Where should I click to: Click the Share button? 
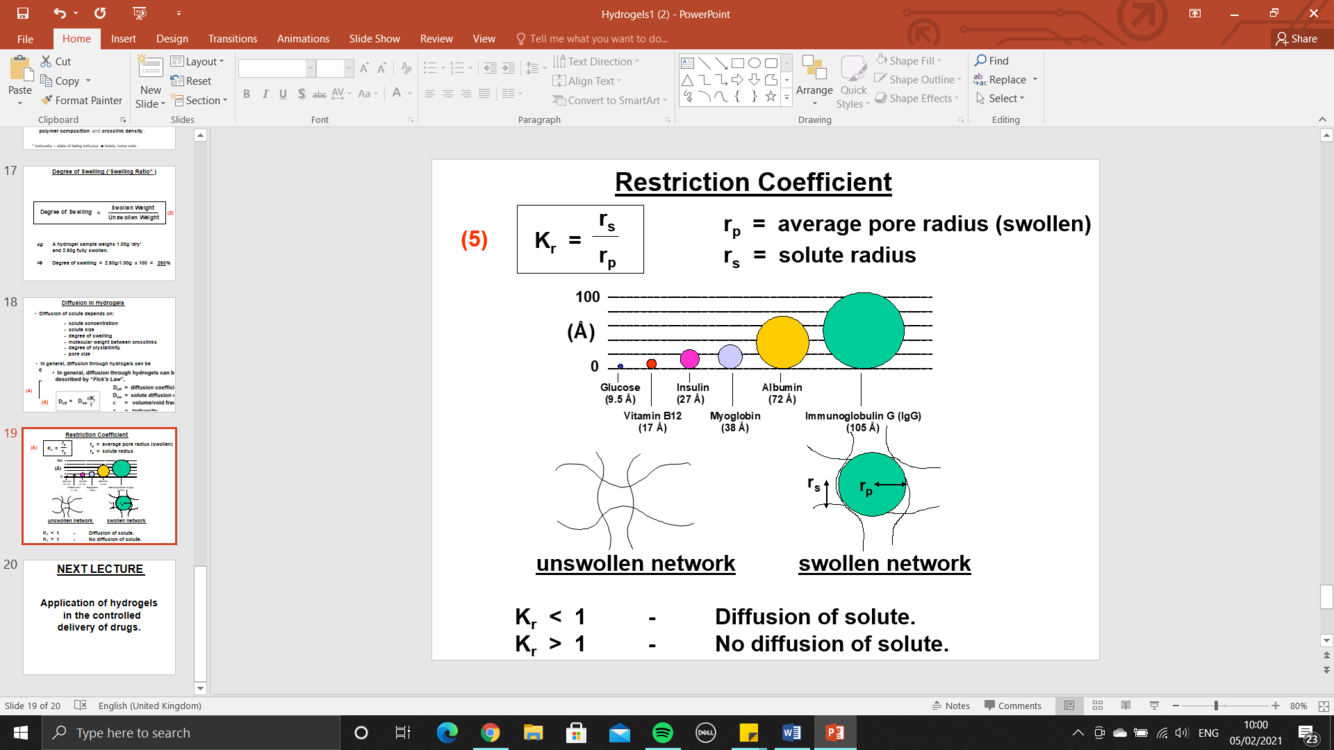tap(1296, 38)
